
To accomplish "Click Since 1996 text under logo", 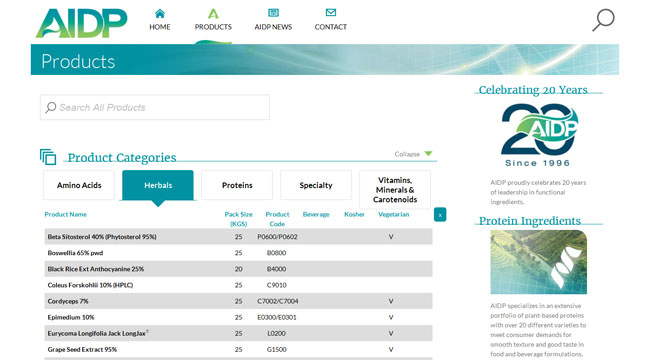I will click(x=537, y=163).
